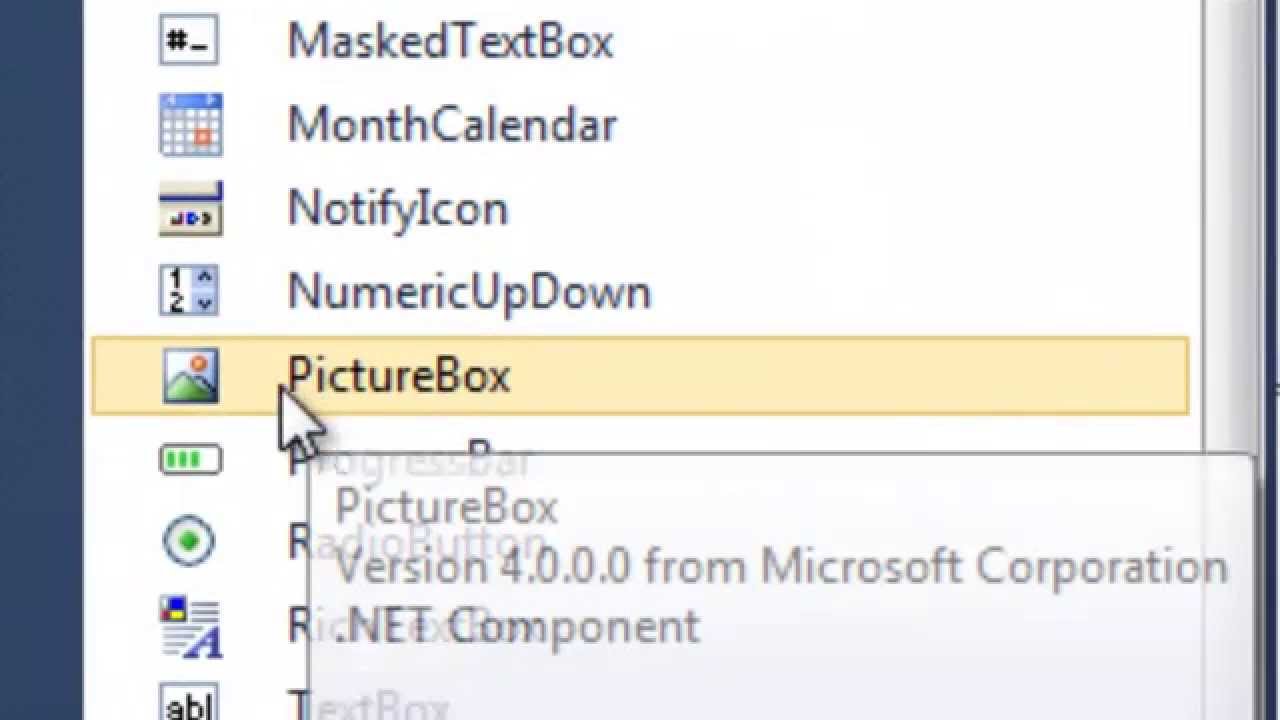Select the MonthCalendar calendar icon

tap(190, 125)
